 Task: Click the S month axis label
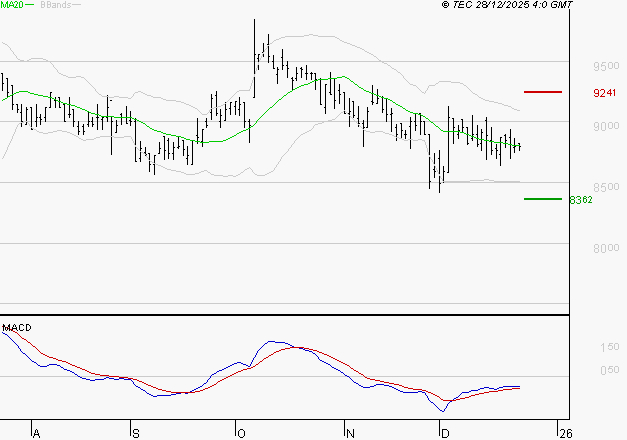click(136, 434)
